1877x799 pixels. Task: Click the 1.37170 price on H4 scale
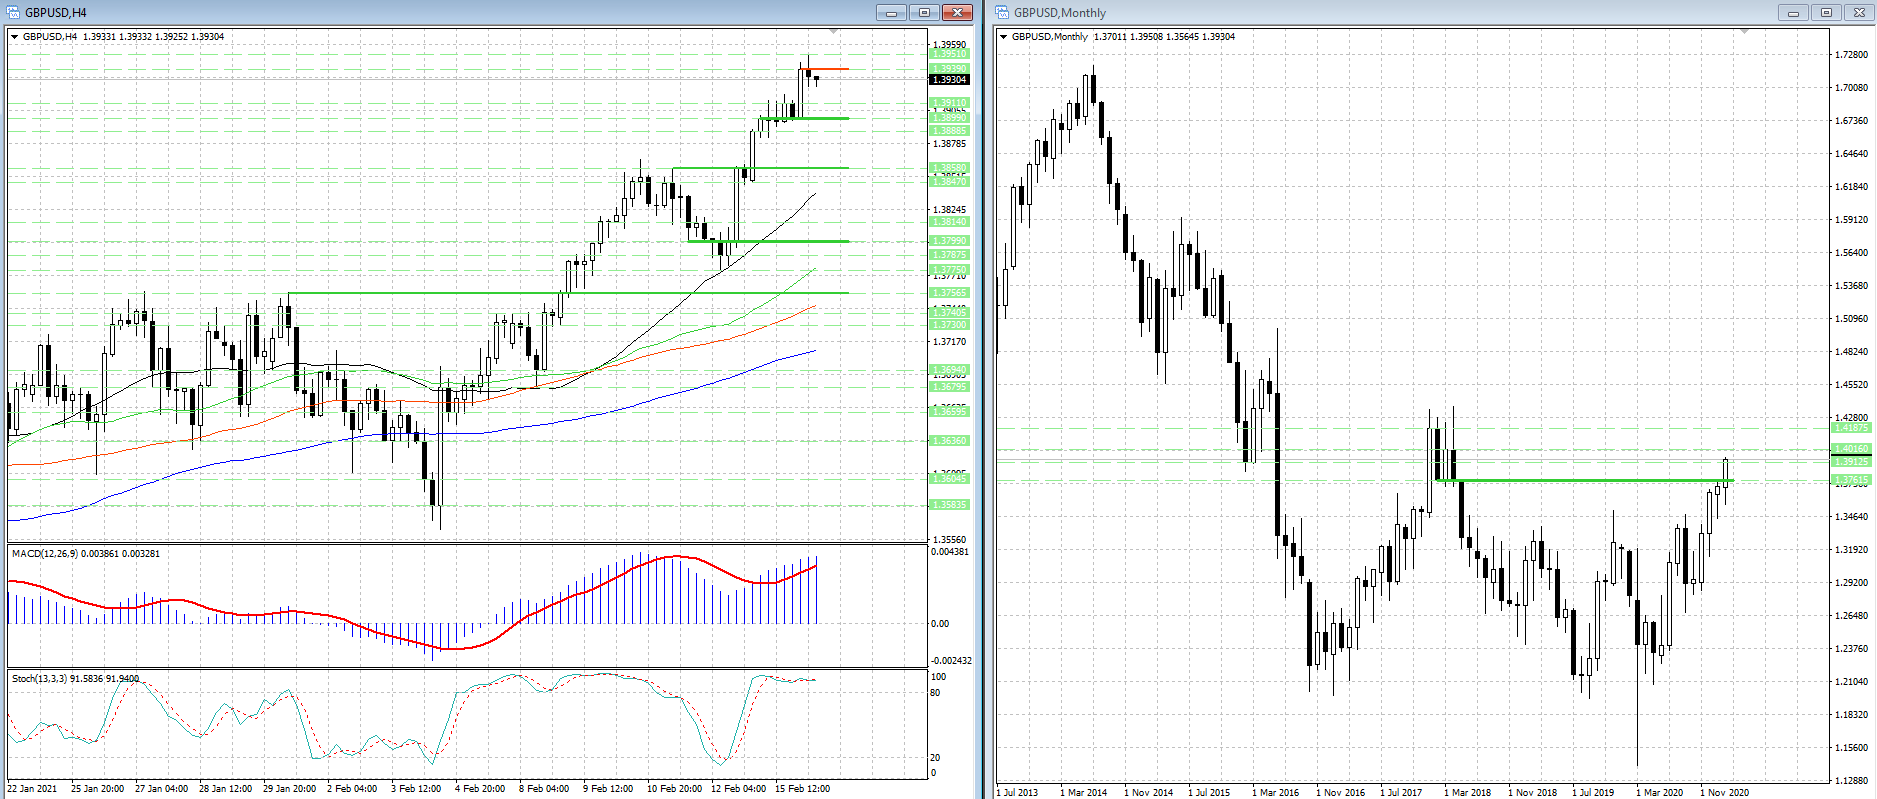pyautogui.click(x=950, y=342)
